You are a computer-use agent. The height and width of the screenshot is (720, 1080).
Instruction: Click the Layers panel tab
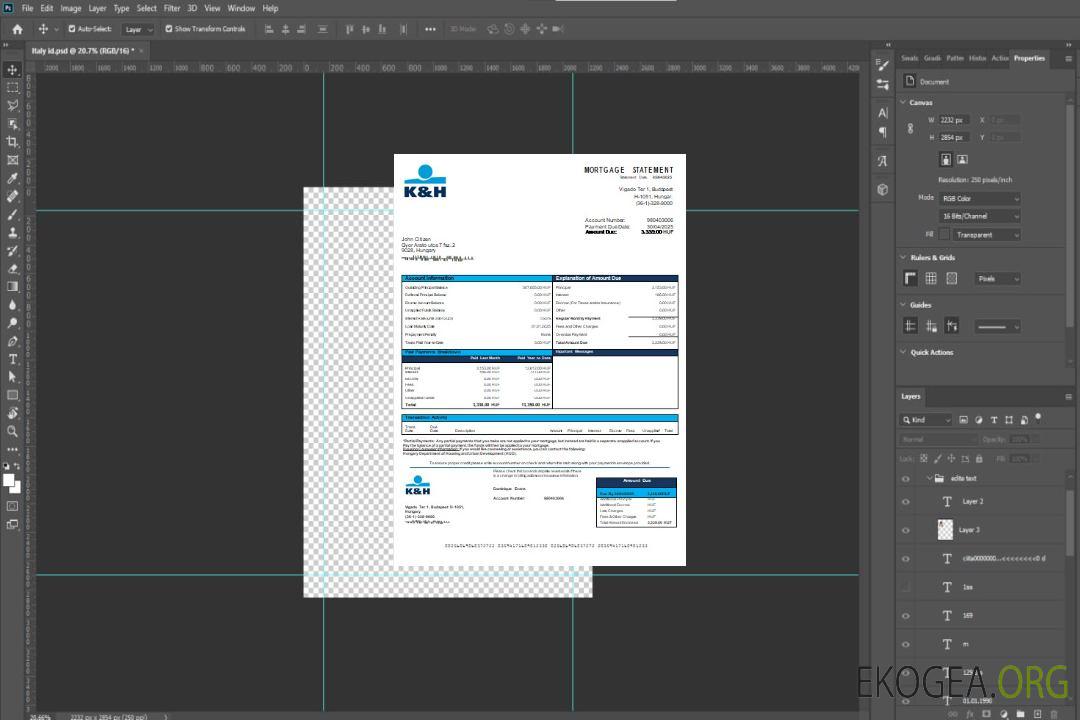911,397
